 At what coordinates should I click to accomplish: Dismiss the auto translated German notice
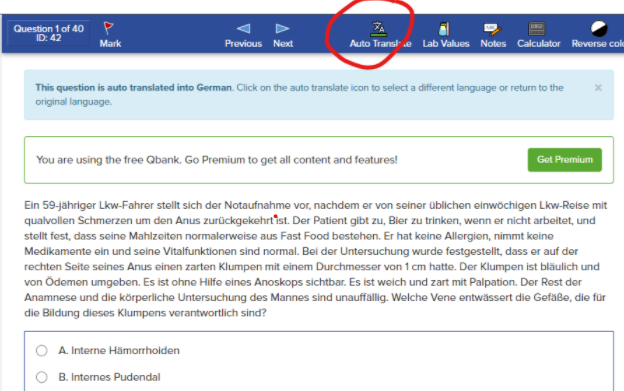[x=598, y=88]
